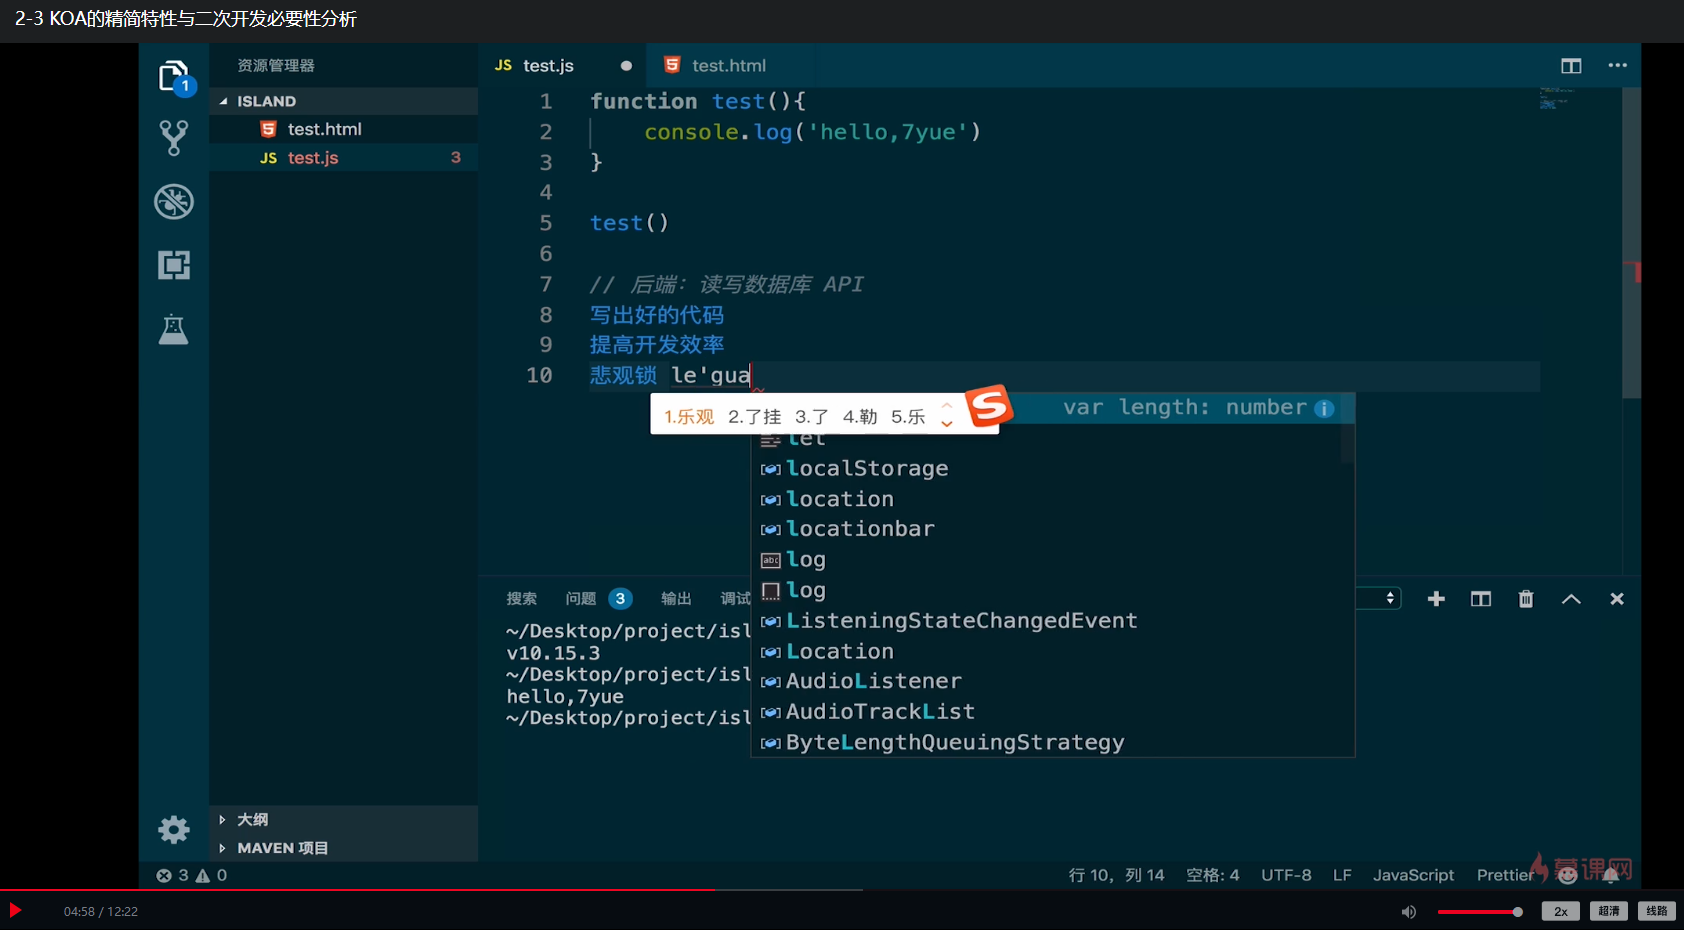Open the 问题 panel tab

click(x=581, y=599)
